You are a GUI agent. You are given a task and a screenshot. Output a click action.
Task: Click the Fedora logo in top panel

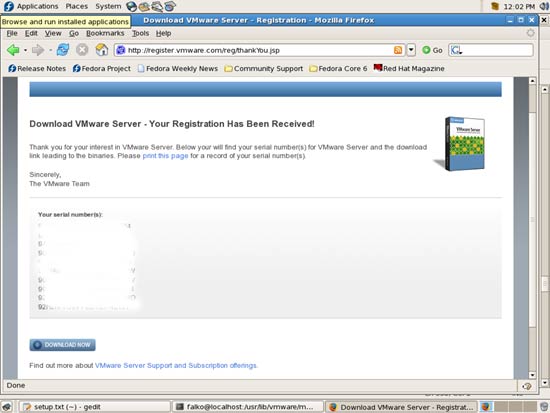(x=8, y=6)
